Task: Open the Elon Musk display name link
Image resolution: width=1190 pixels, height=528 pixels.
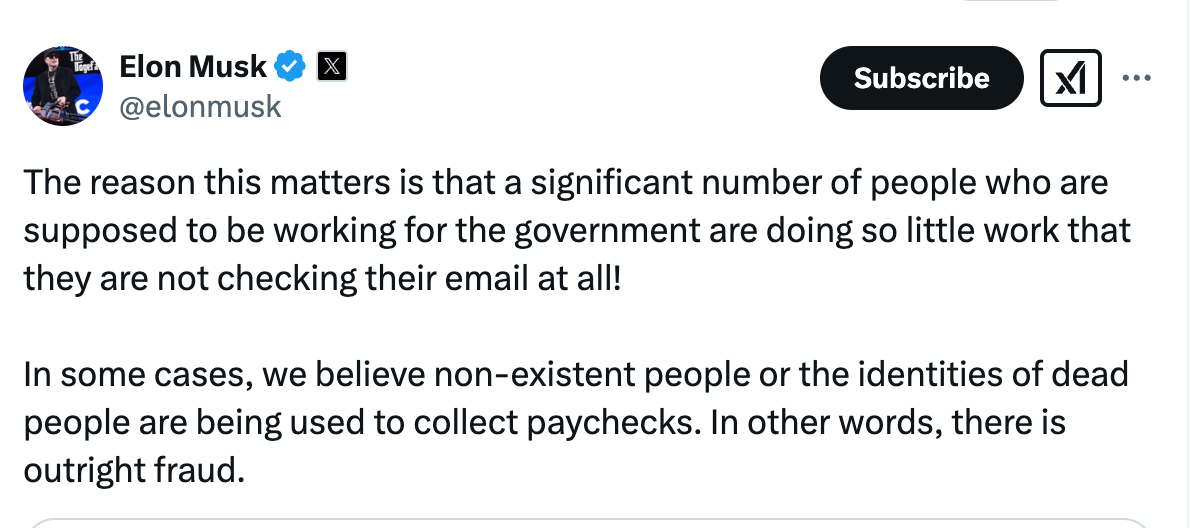Action: [x=194, y=67]
